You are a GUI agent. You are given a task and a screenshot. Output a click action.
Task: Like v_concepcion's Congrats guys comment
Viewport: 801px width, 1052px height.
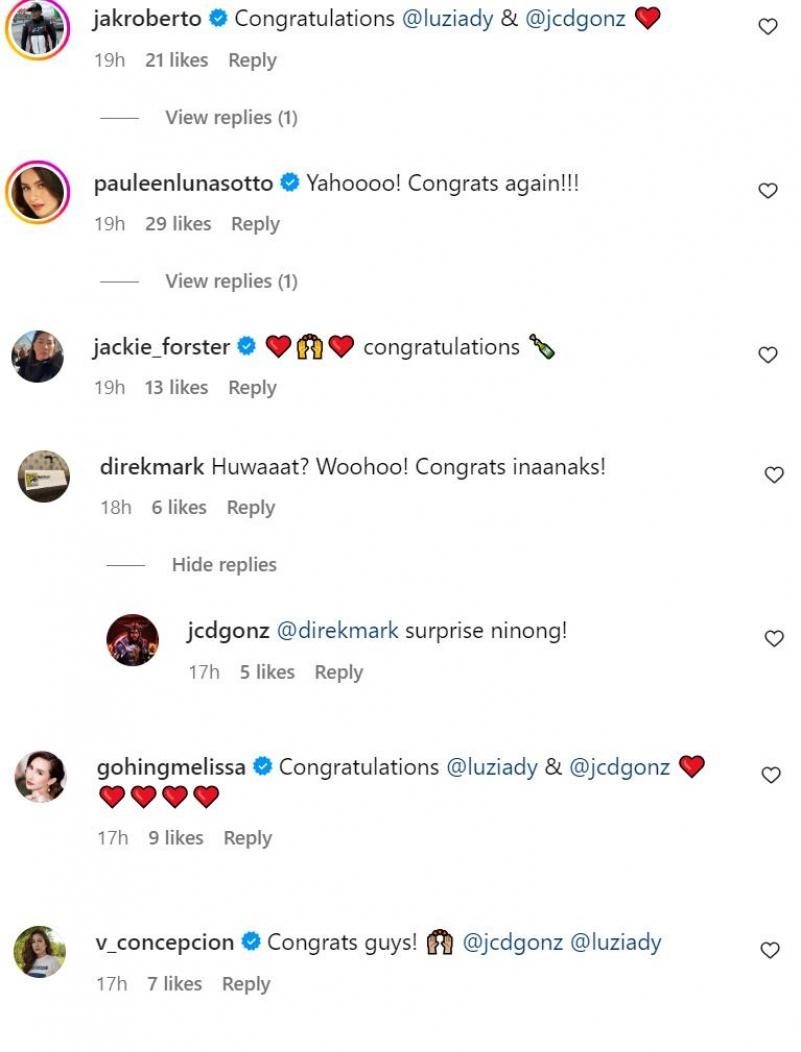click(768, 950)
